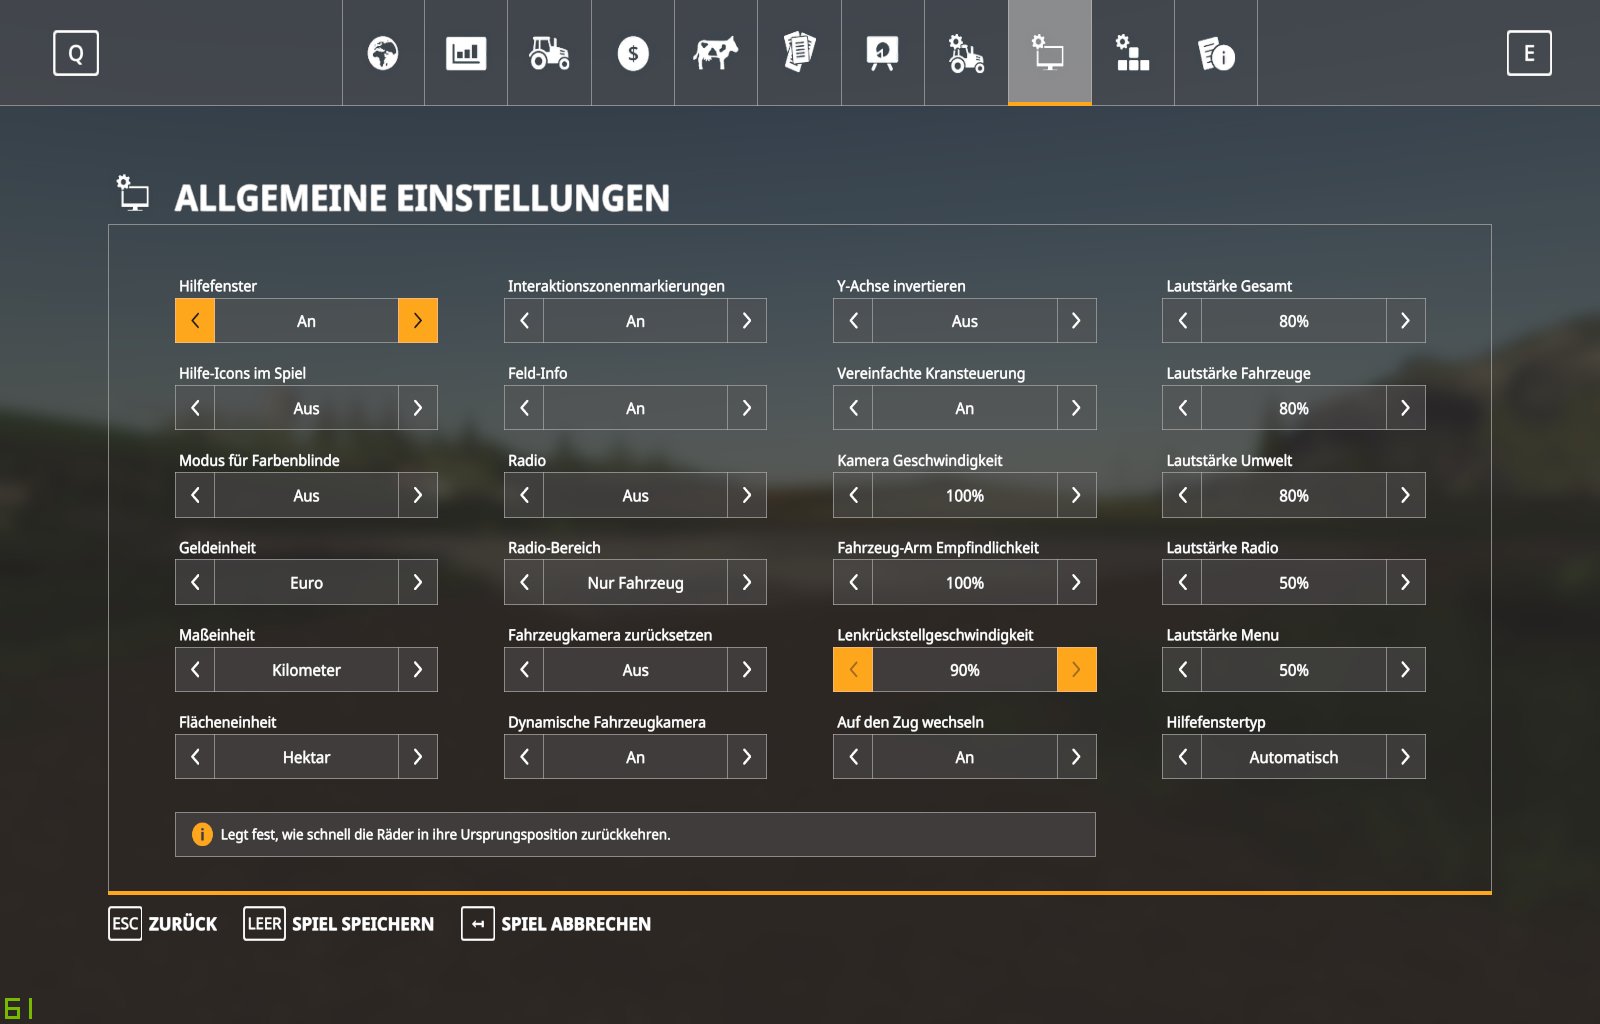1600x1024 pixels.
Task: Cycle Hilfefenstertyp to the next option
Action: (x=1405, y=757)
